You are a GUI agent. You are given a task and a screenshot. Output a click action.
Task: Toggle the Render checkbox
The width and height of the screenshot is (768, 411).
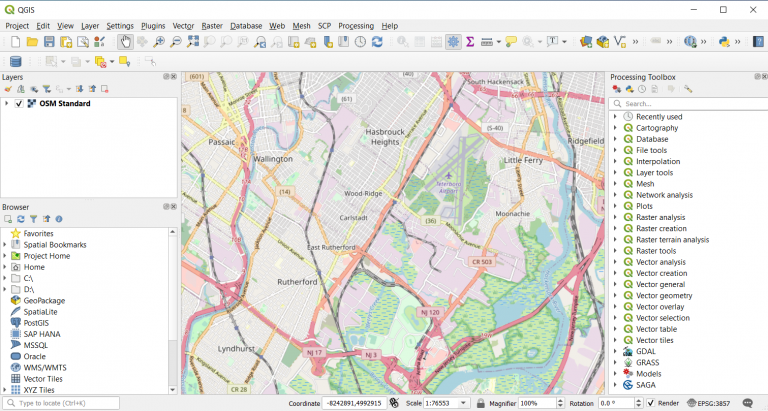650,403
